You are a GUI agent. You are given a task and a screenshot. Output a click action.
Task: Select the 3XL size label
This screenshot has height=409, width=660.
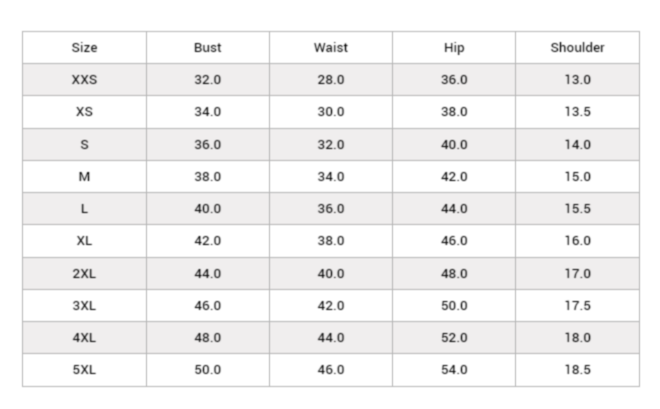point(84,305)
